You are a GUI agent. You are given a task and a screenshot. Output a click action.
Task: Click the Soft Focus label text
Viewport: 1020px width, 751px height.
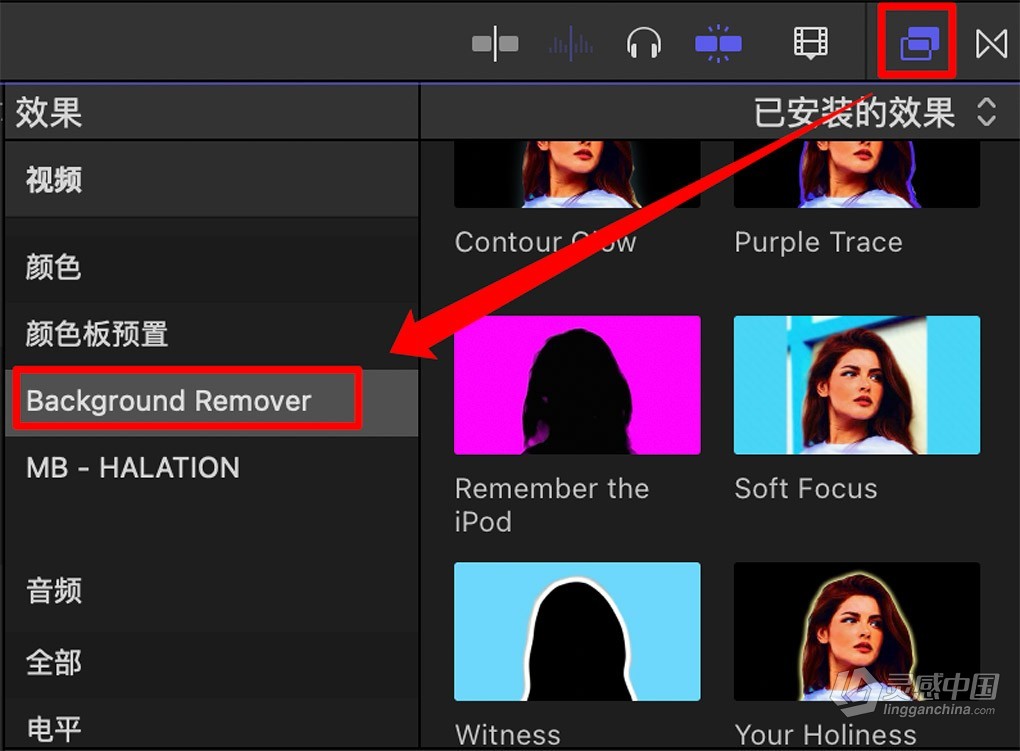[806, 489]
